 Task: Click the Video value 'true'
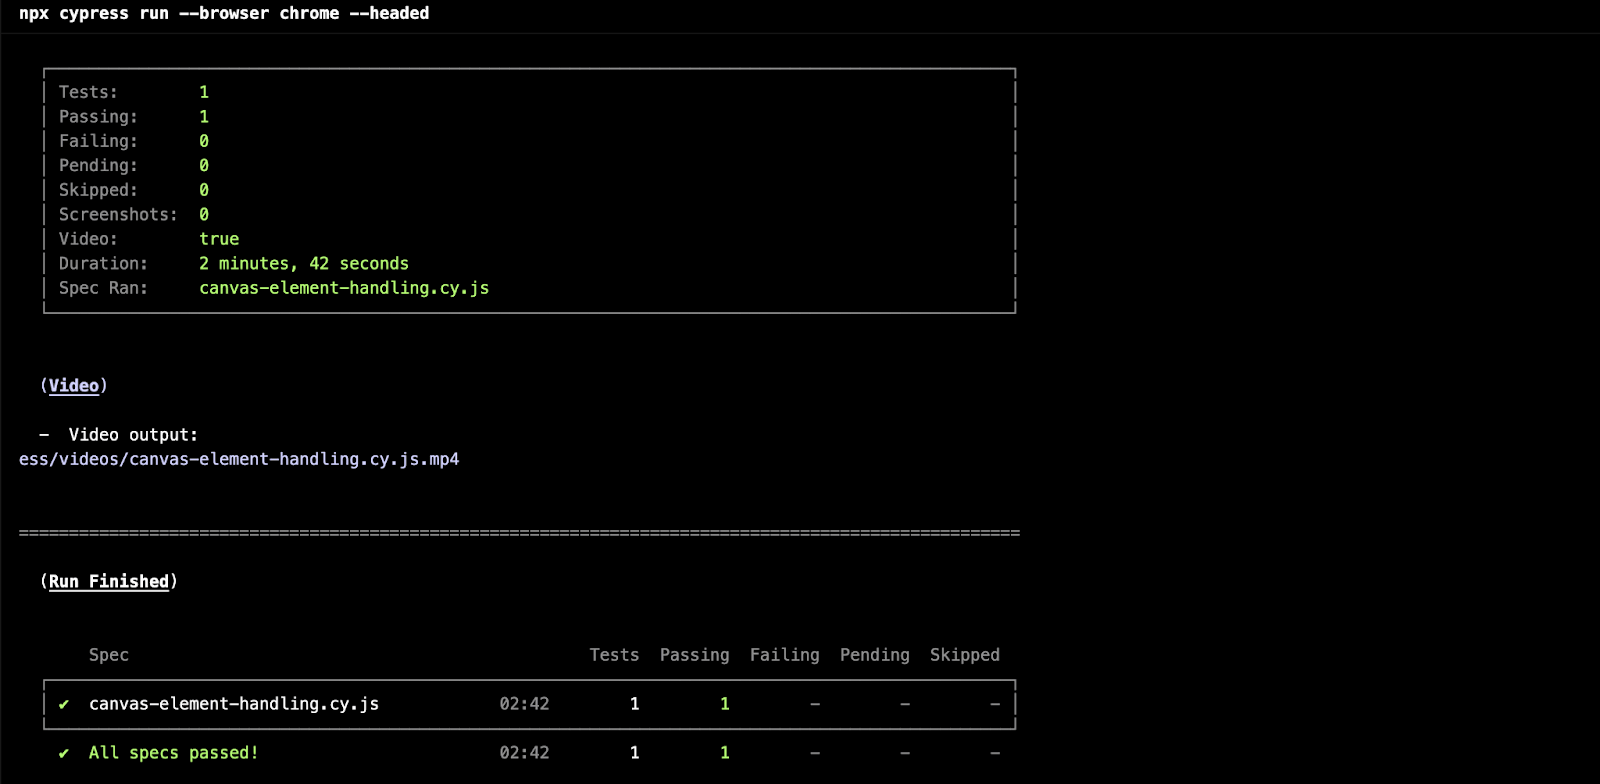(x=219, y=239)
